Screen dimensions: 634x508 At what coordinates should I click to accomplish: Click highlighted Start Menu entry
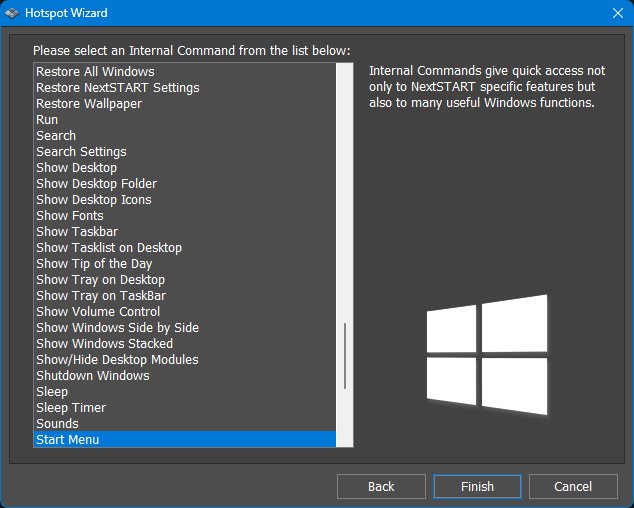[185, 439]
